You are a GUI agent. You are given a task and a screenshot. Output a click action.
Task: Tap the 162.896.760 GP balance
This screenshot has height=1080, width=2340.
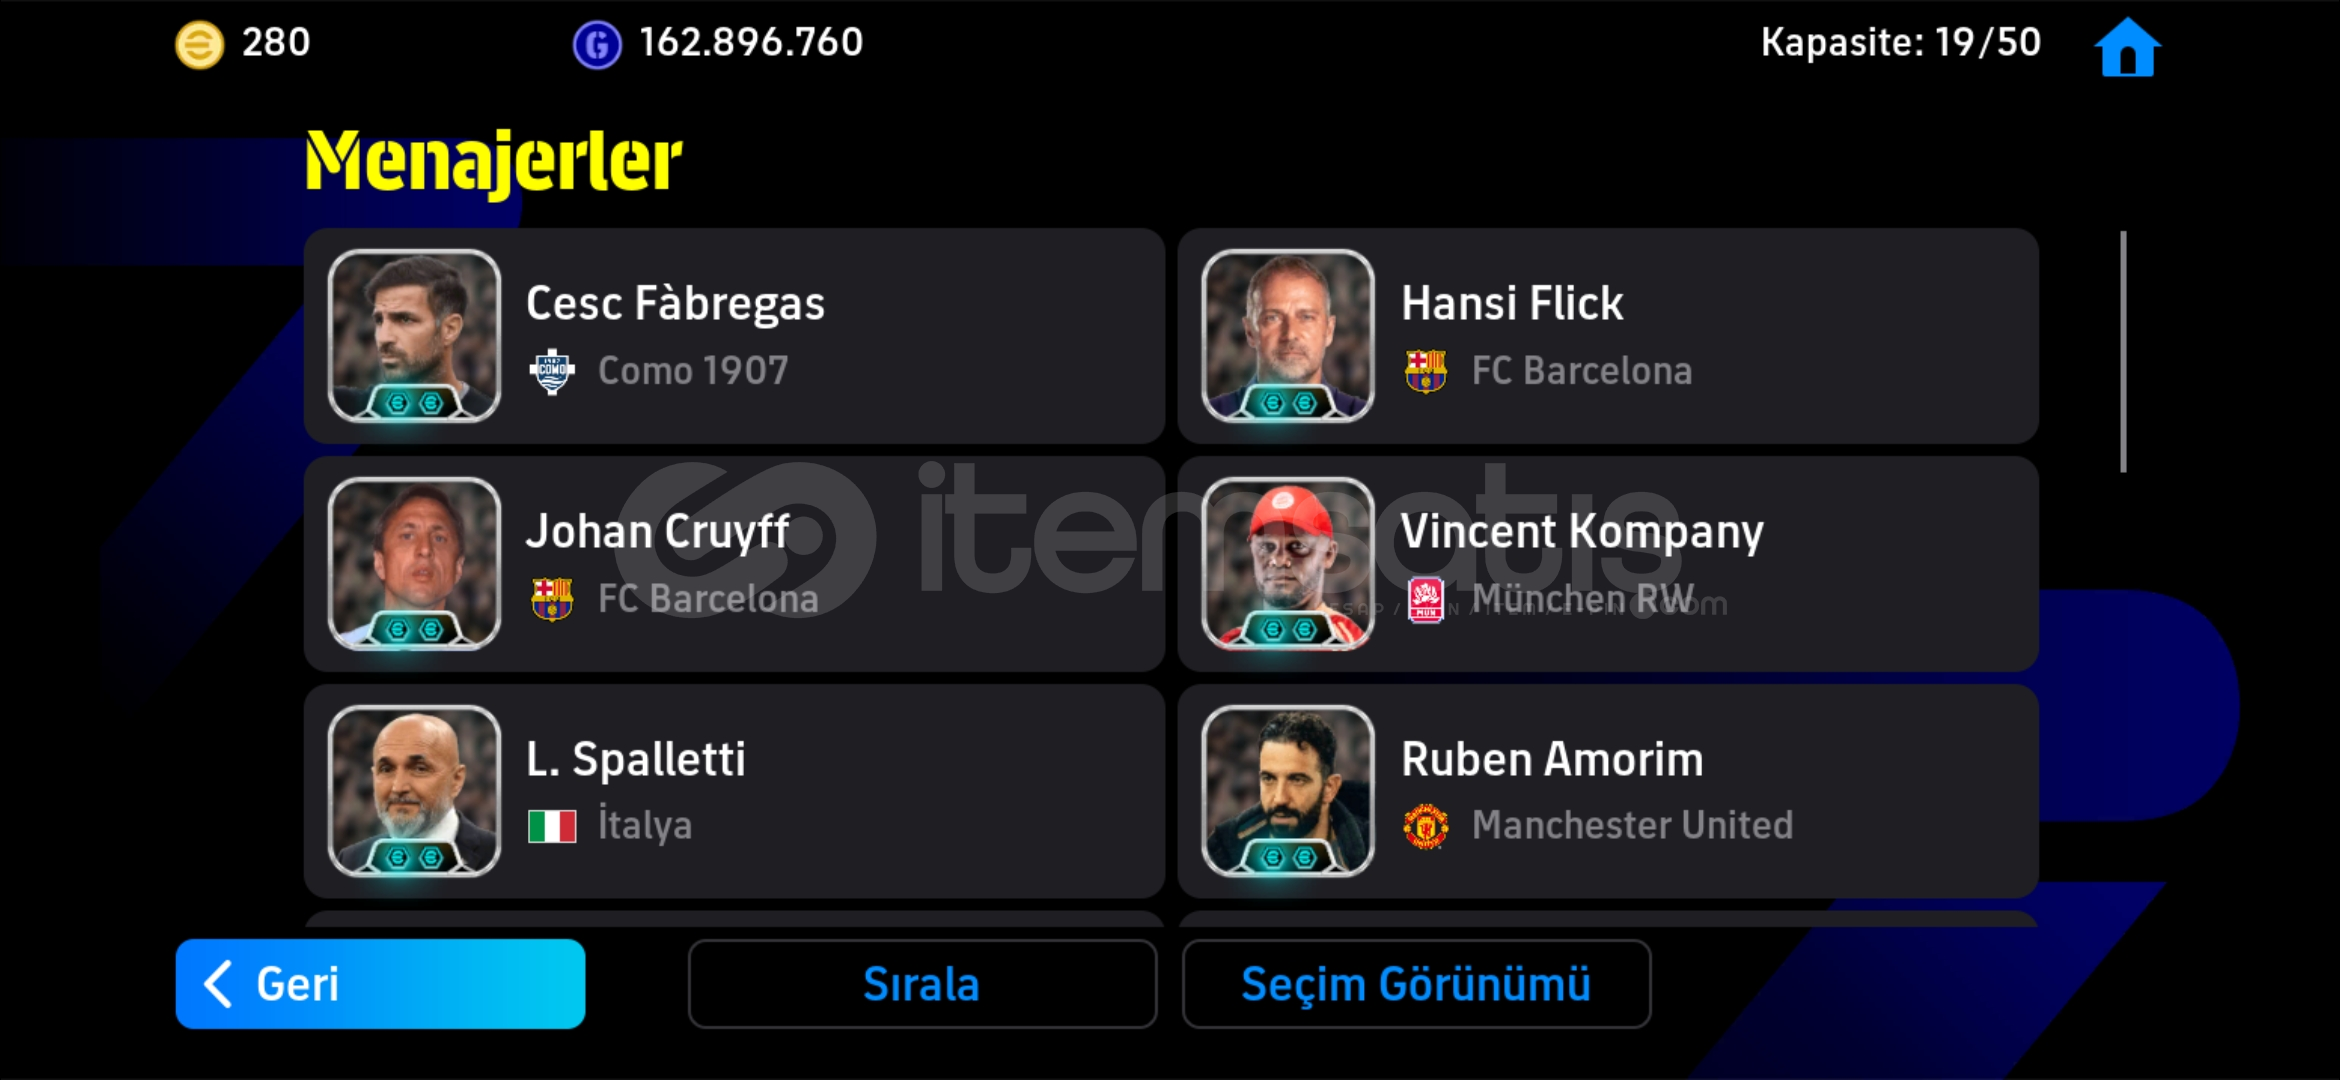[x=751, y=42]
